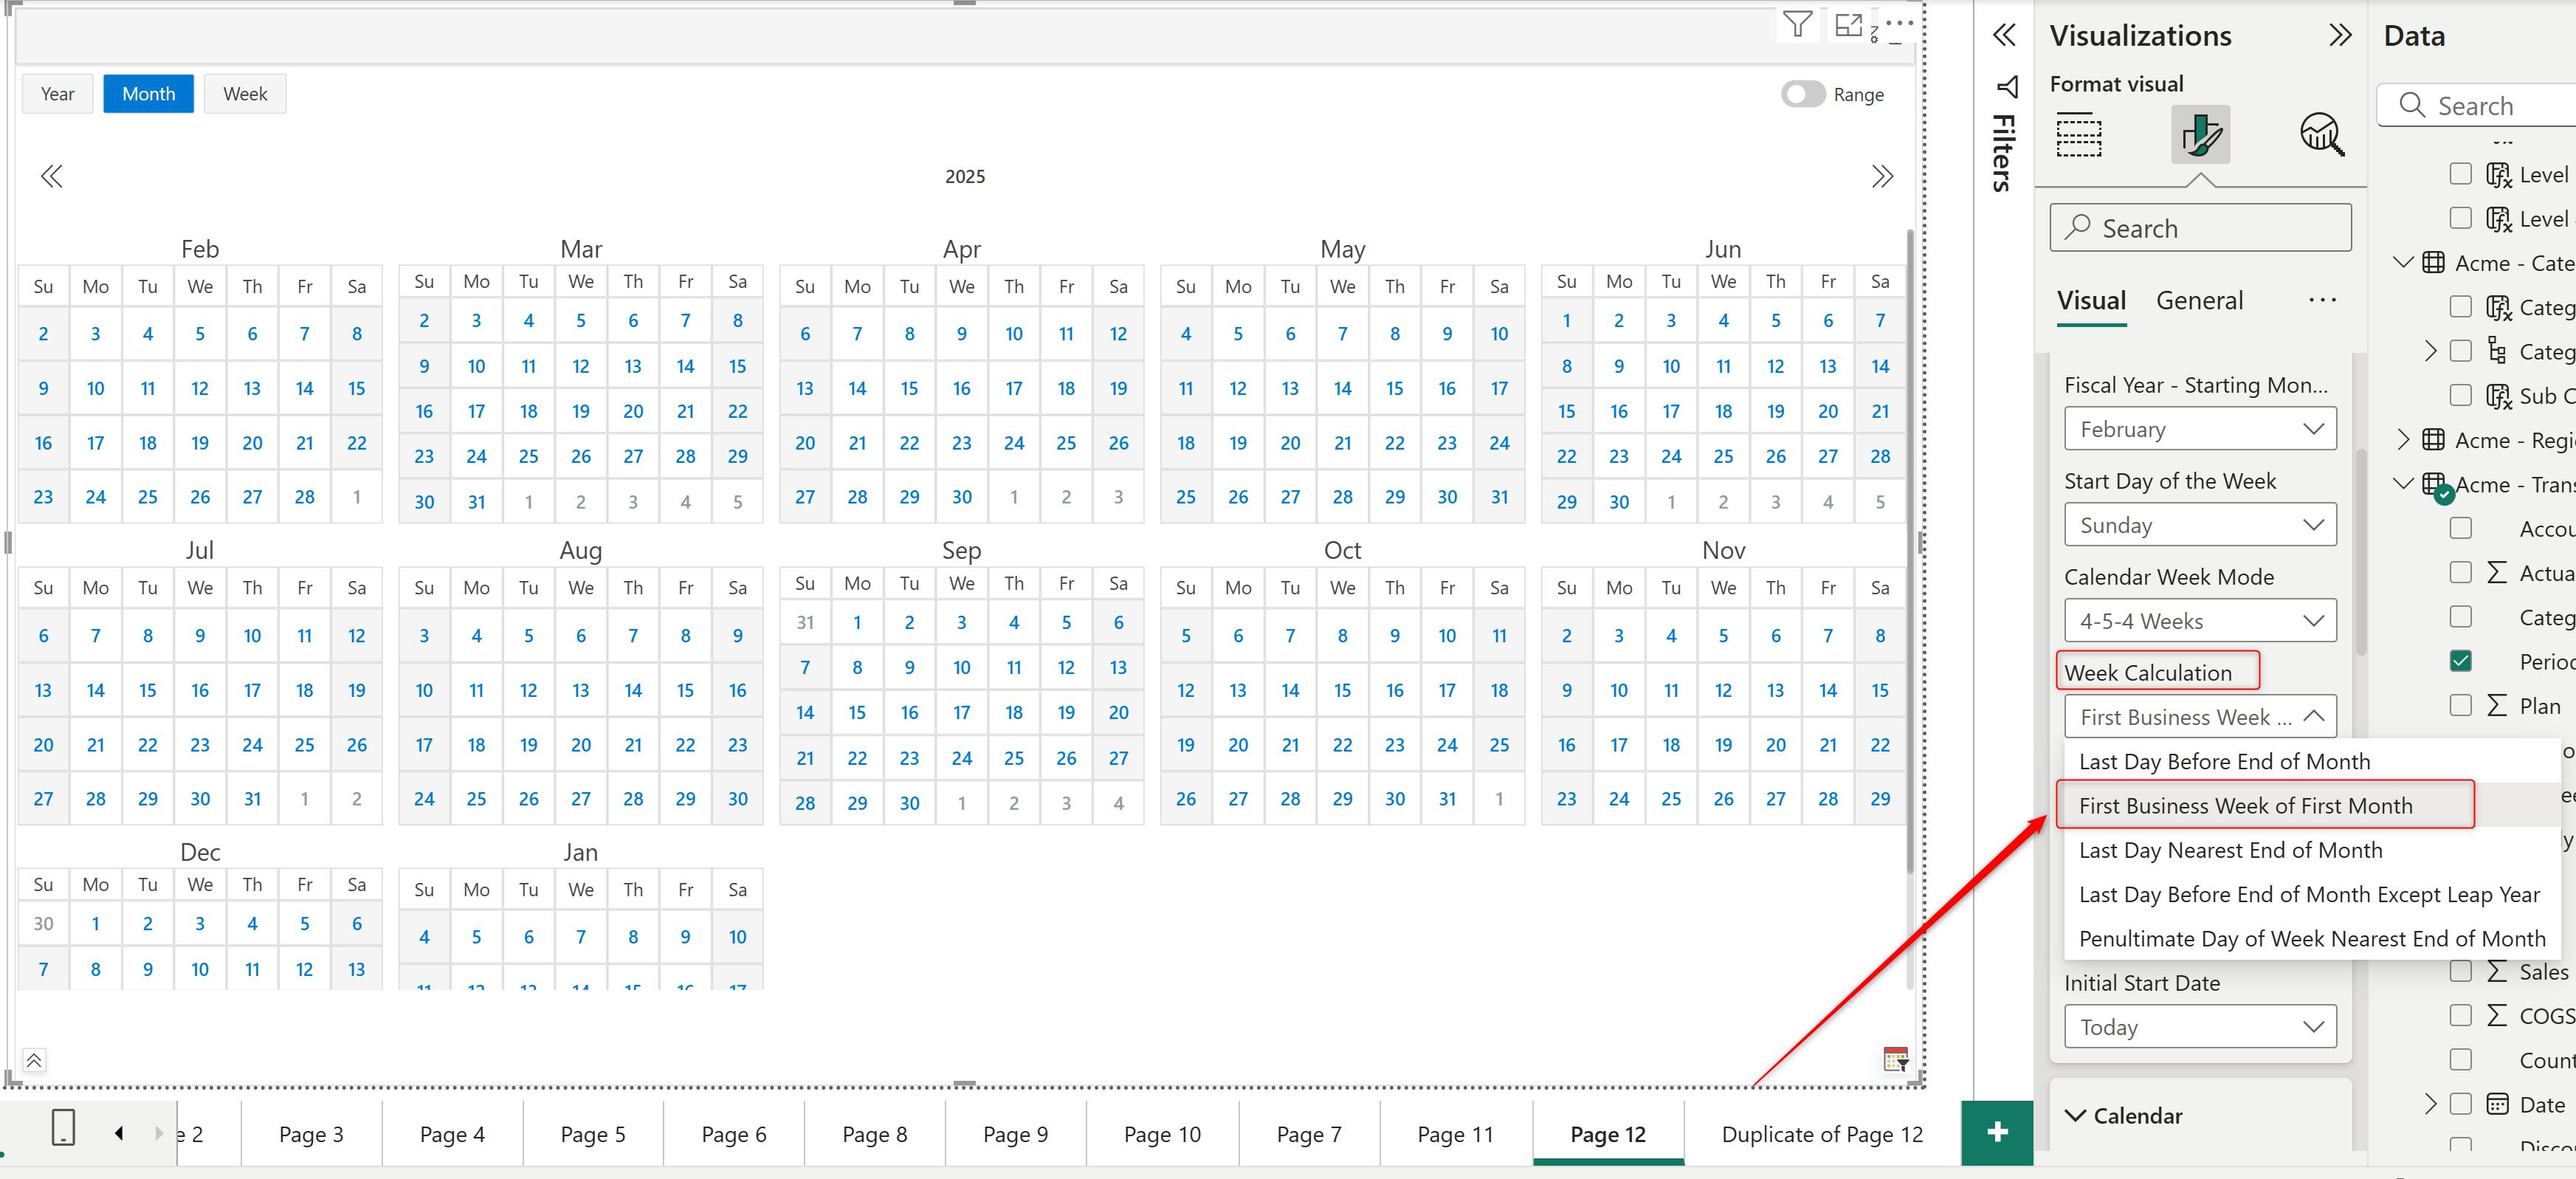Viewport: 2576px width, 1179px height.
Task: Collapse the Visualizations pane with the double chevron
Action: [2339, 36]
